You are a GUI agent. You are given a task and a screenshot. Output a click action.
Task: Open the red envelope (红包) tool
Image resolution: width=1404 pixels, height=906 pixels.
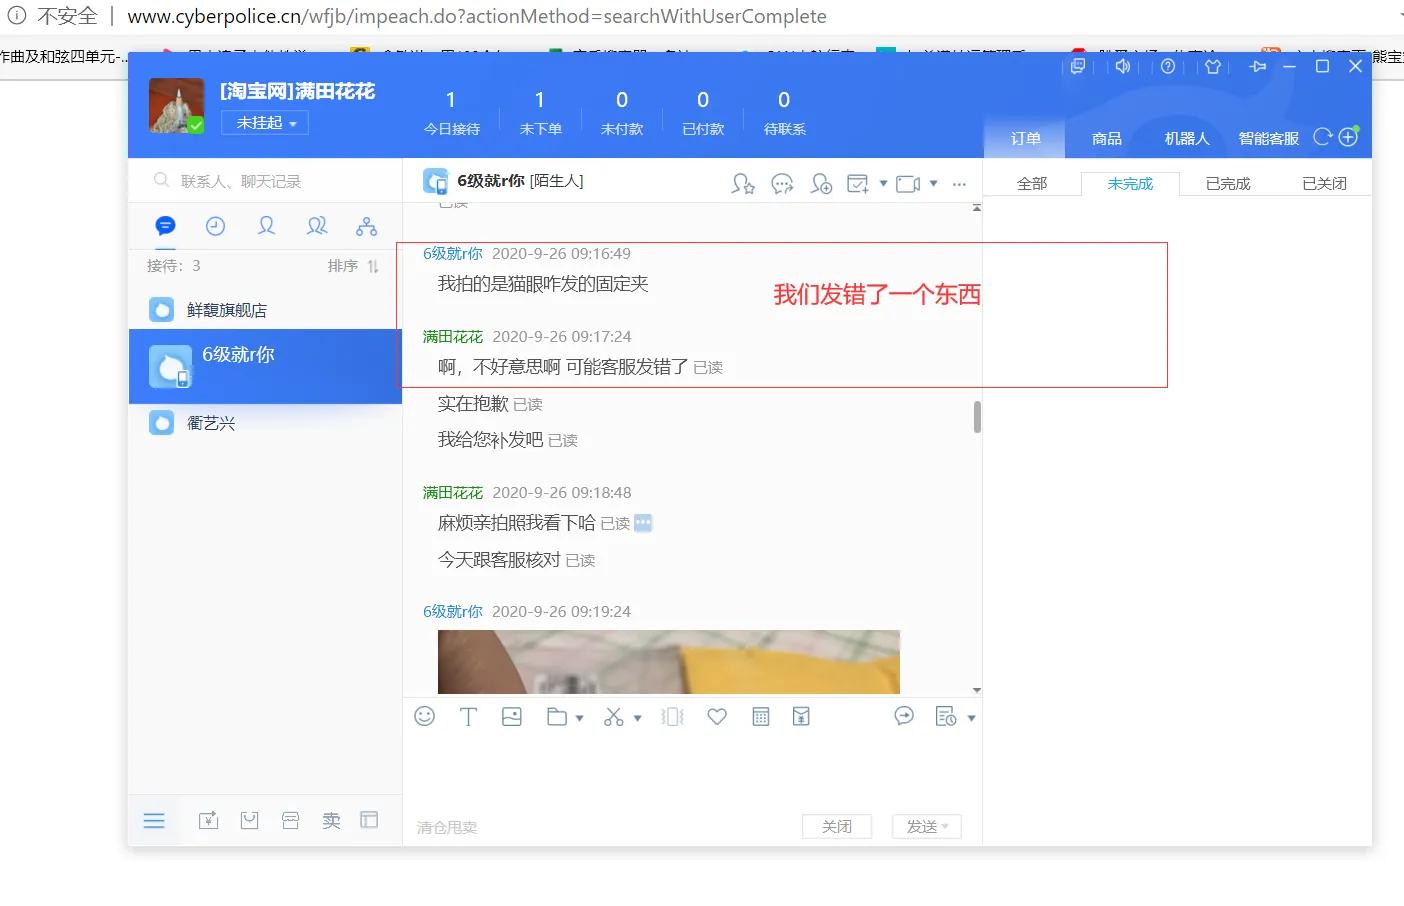pyautogui.click(x=801, y=716)
